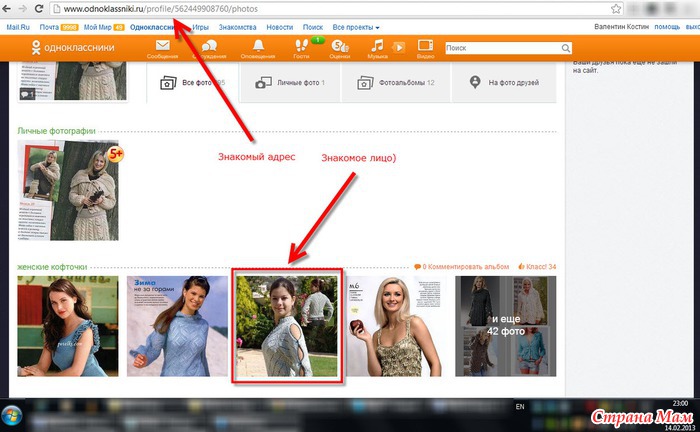700x432 pixels.
Task: Click the taskbar clock
Action: pyautogui.click(x=680, y=403)
